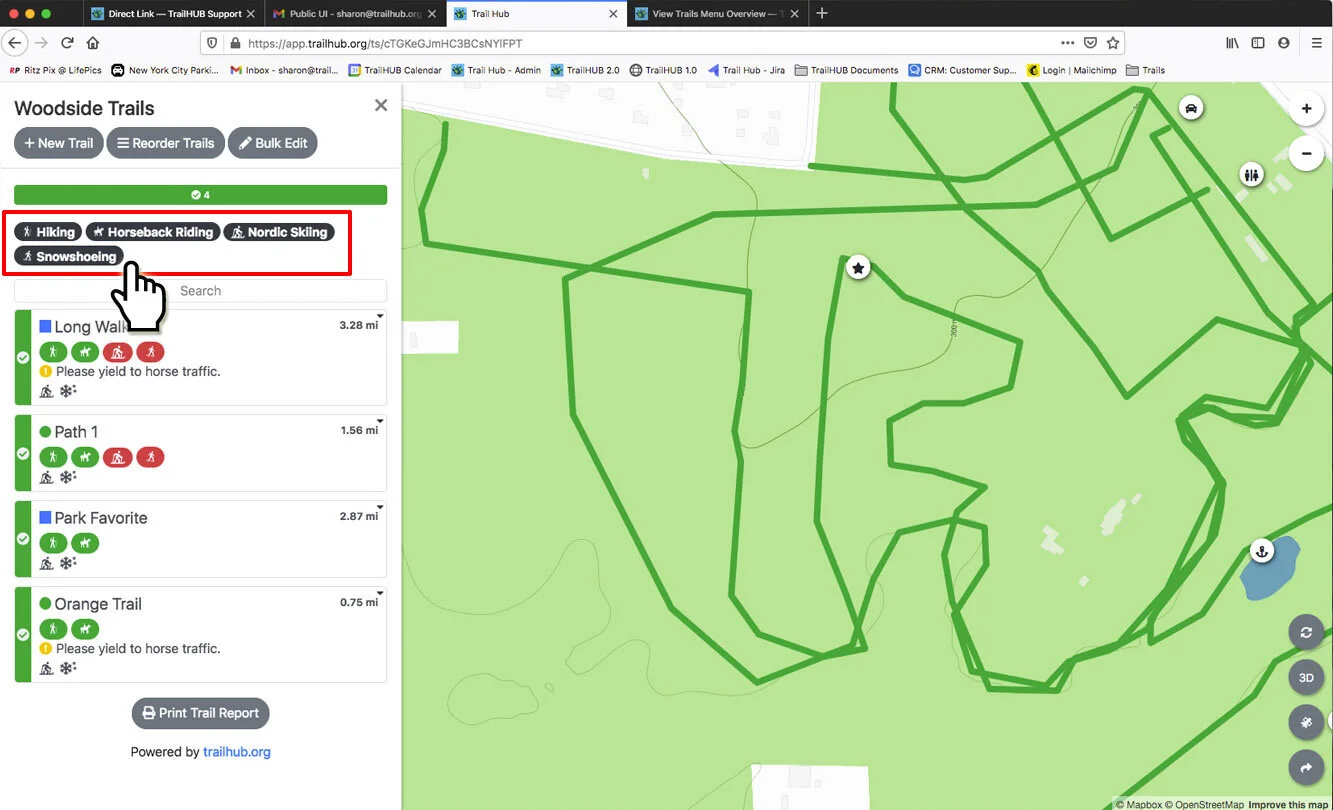Open the Orange Trail dropdown arrow
The image size is (1333, 810).
[x=380, y=594]
